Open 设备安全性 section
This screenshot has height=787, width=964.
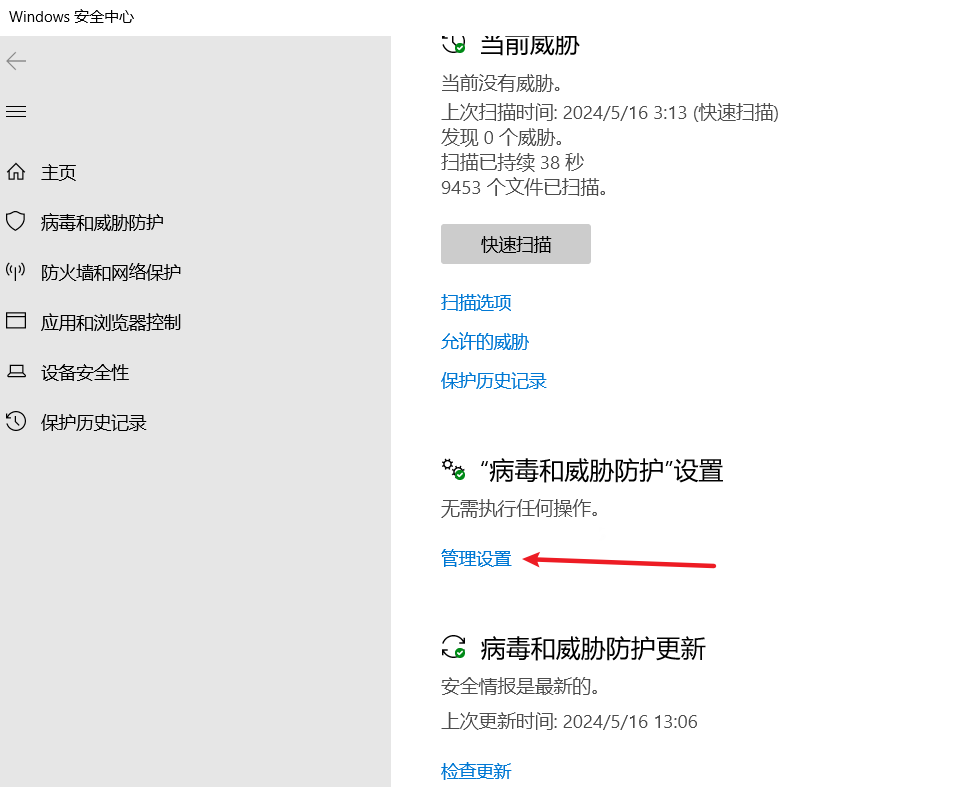(85, 373)
